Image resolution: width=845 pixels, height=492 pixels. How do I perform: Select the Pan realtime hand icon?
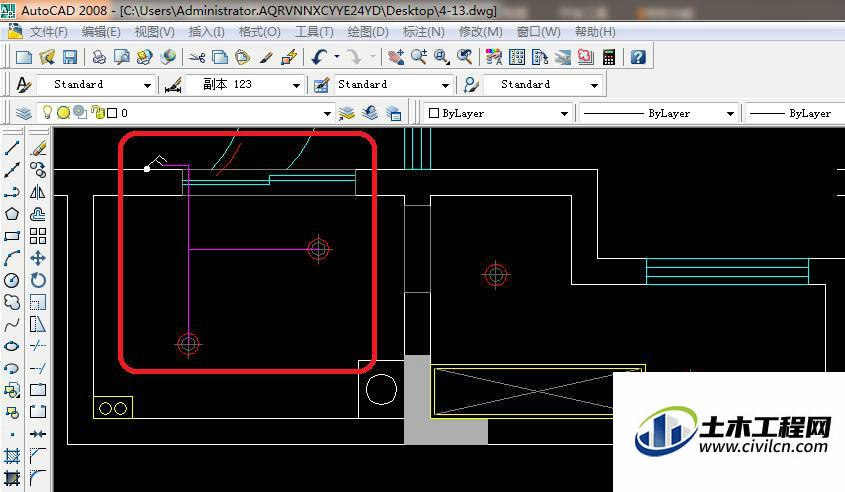[x=396, y=57]
